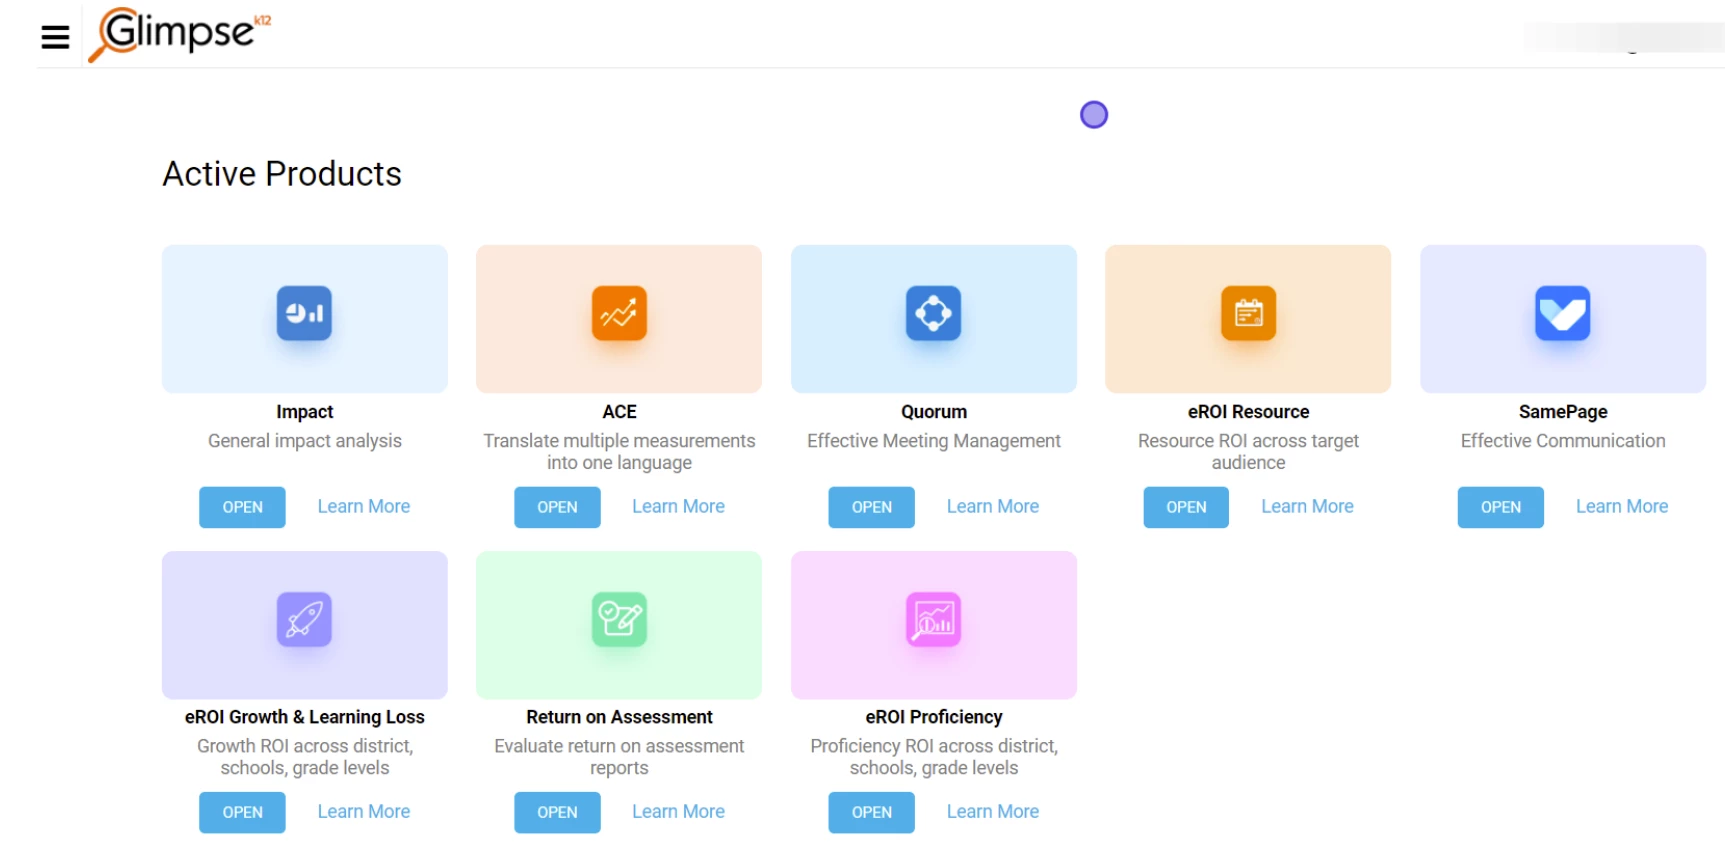Learn more about eROI Resource
The width and height of the screenshot is (1725, 856).
[1307, 506]
